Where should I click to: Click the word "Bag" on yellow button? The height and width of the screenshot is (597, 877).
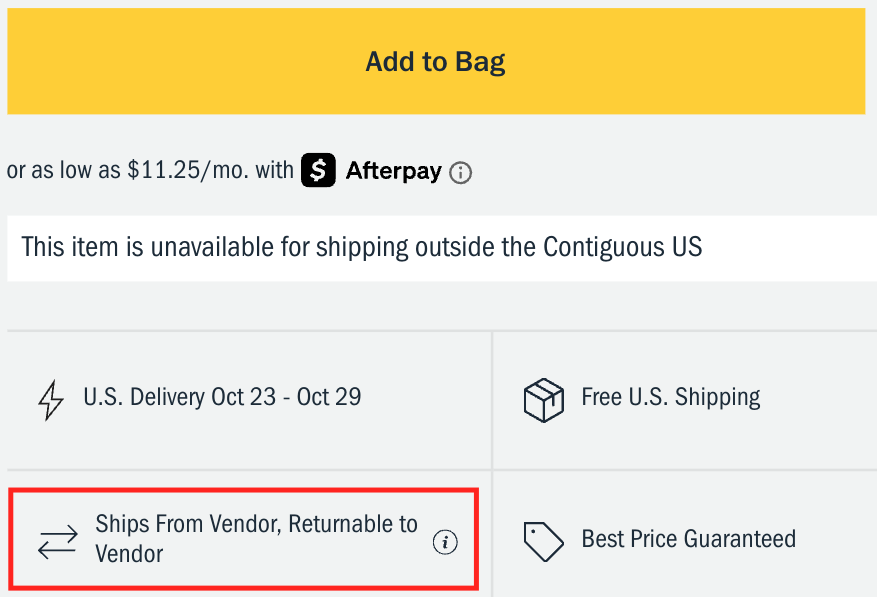(x=479, y=62)
